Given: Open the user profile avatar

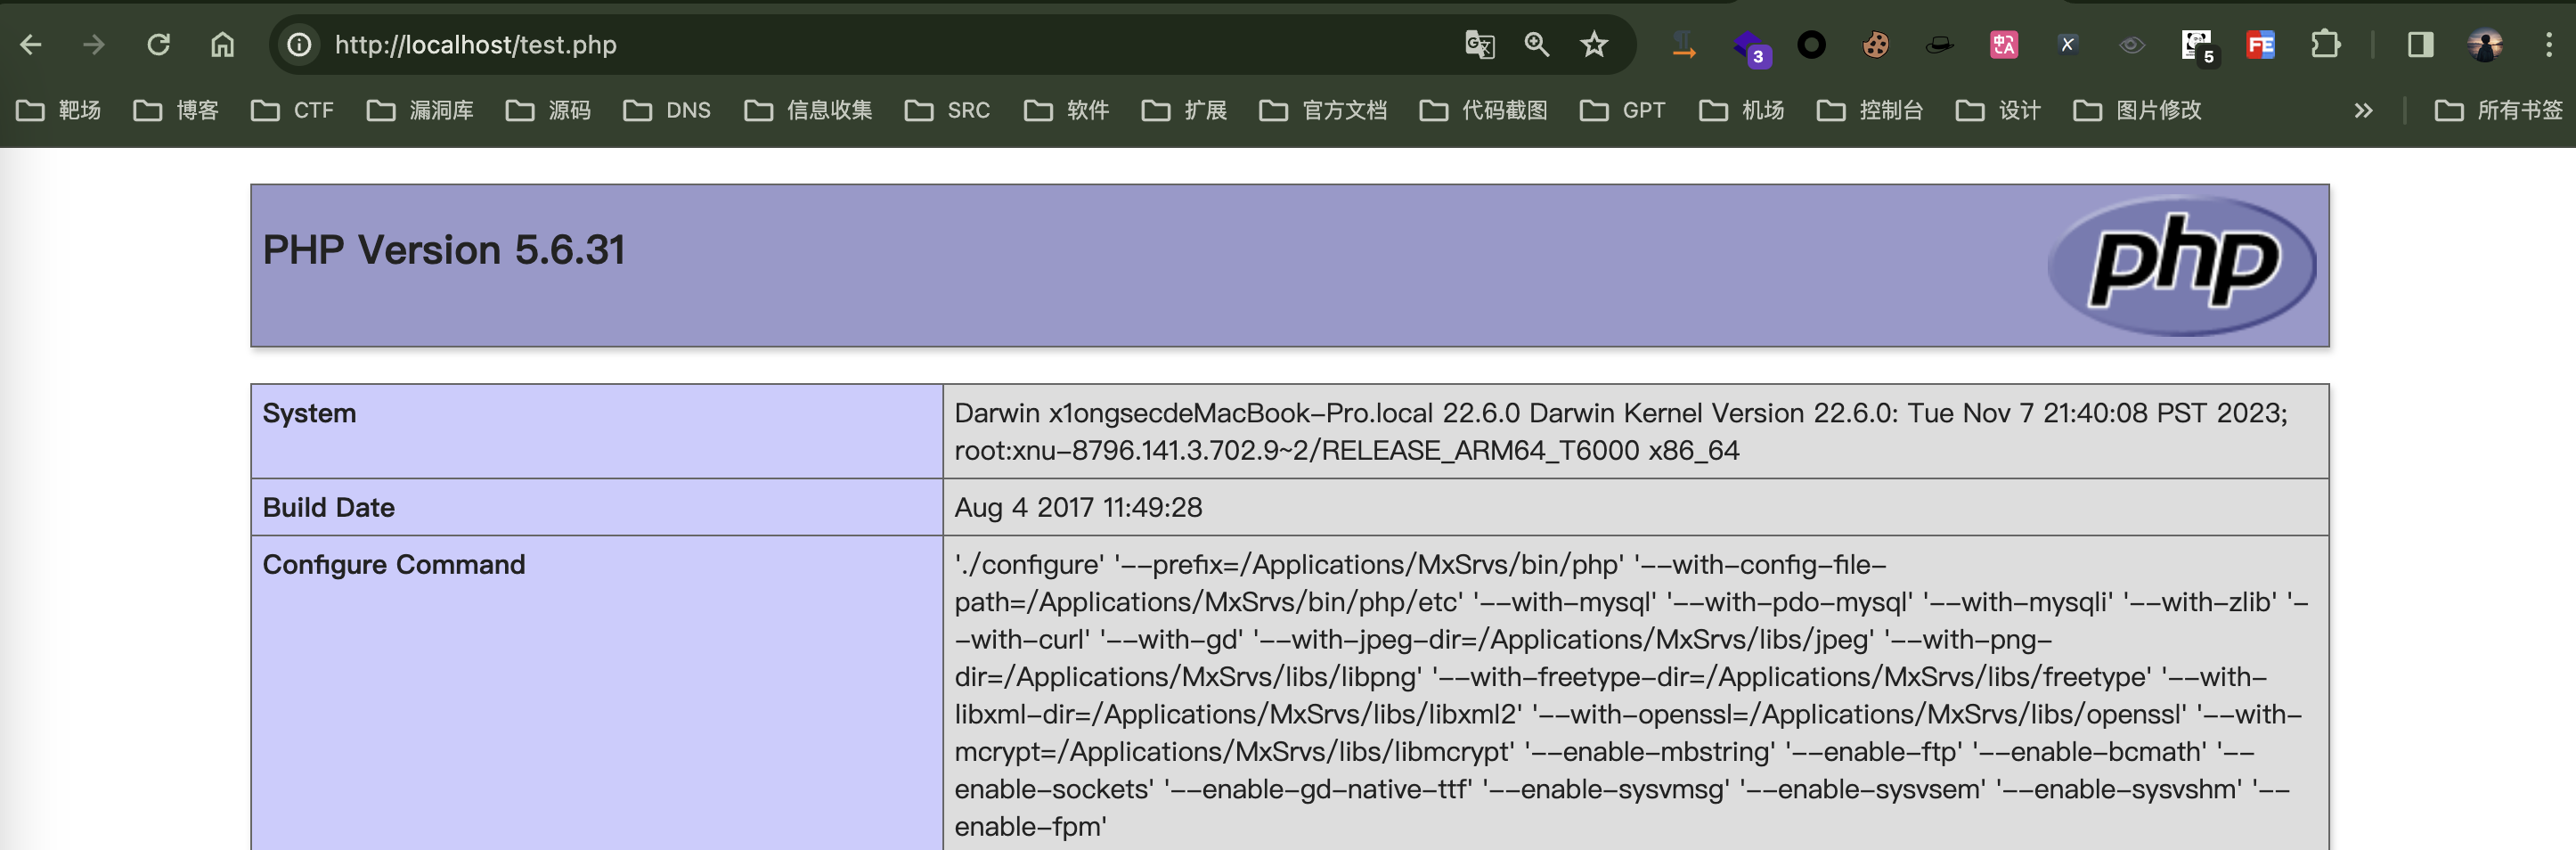Looking at the screenshot, I should pos(2484,45).
